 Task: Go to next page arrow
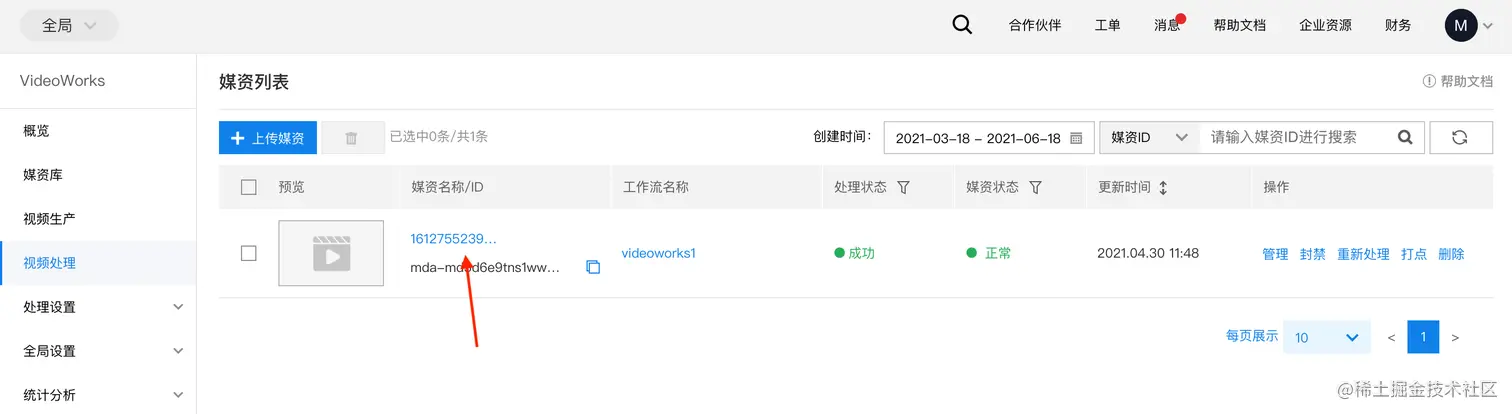point(1455,338)
